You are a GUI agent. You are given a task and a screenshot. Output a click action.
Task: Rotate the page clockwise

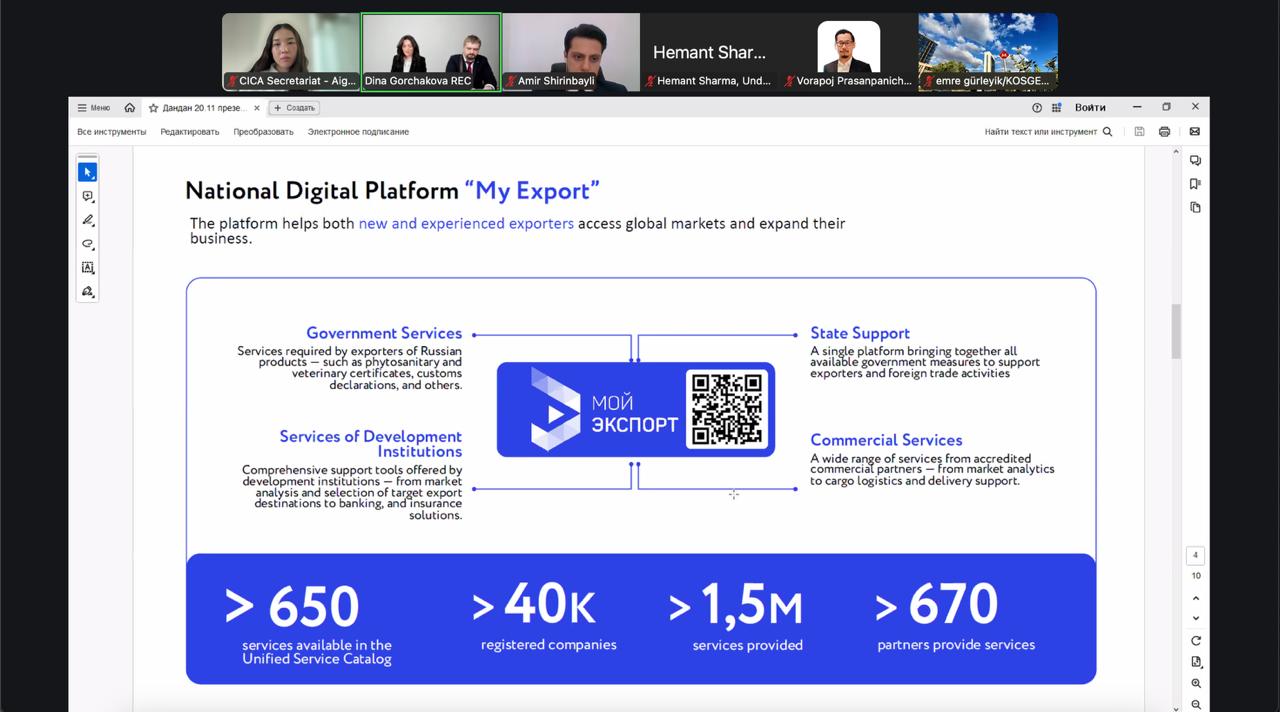pos(1196,640)
